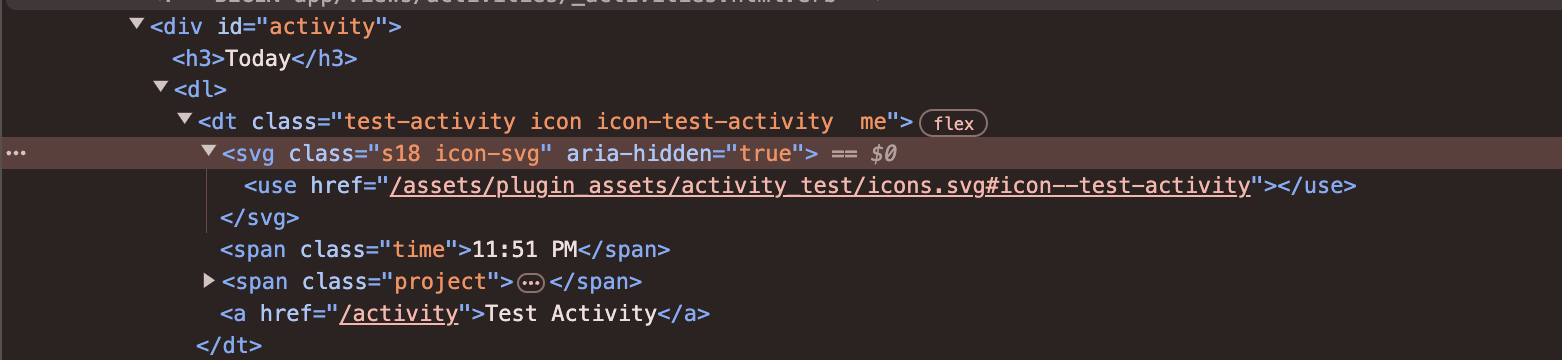Viewport: 1562px width, 360px height.
Task: Expand the span class="project" node
Action: coord(209,280)
